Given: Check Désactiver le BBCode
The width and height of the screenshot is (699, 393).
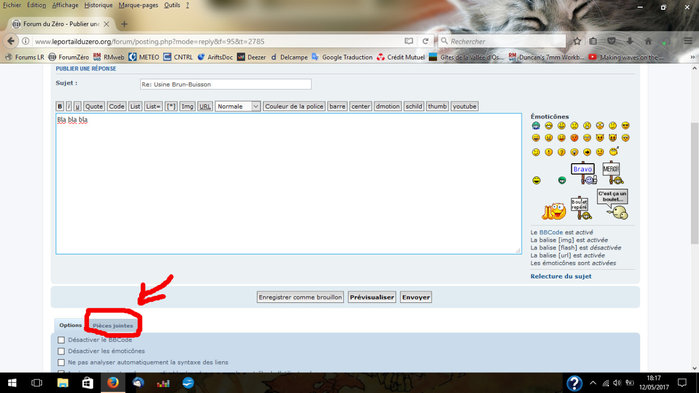Looking at the screenshot, I should [61, 340].
